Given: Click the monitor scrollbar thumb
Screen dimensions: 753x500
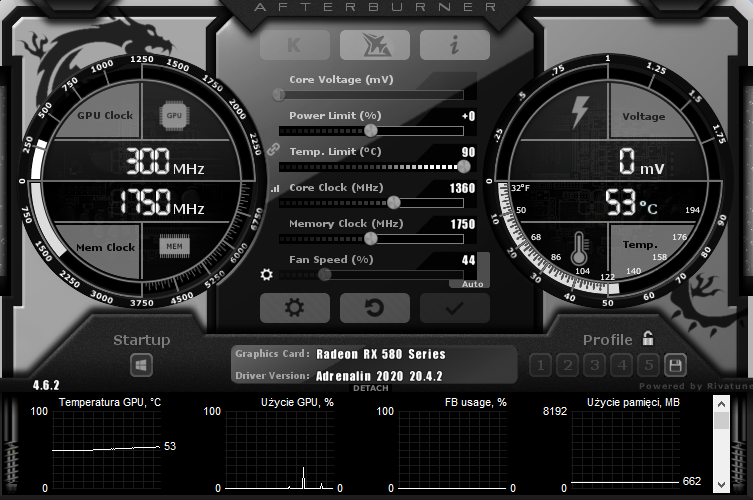Looking at the screenshot, I should 721,421.
